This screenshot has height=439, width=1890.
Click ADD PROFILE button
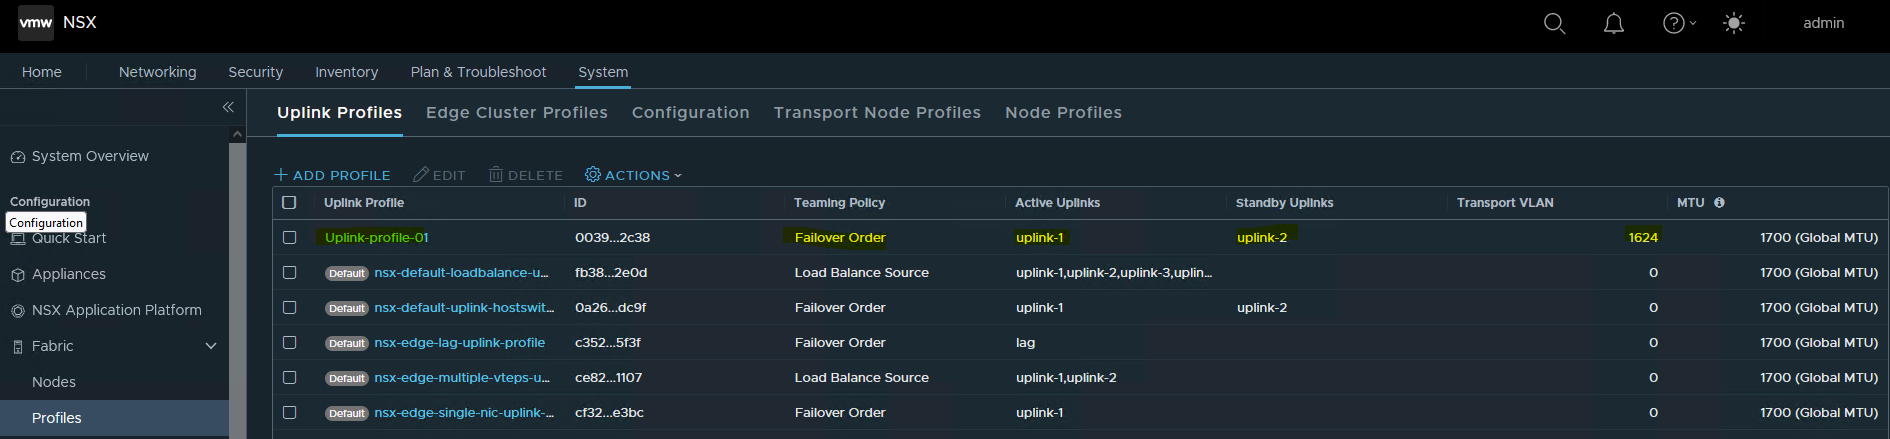tap(332, 175)
